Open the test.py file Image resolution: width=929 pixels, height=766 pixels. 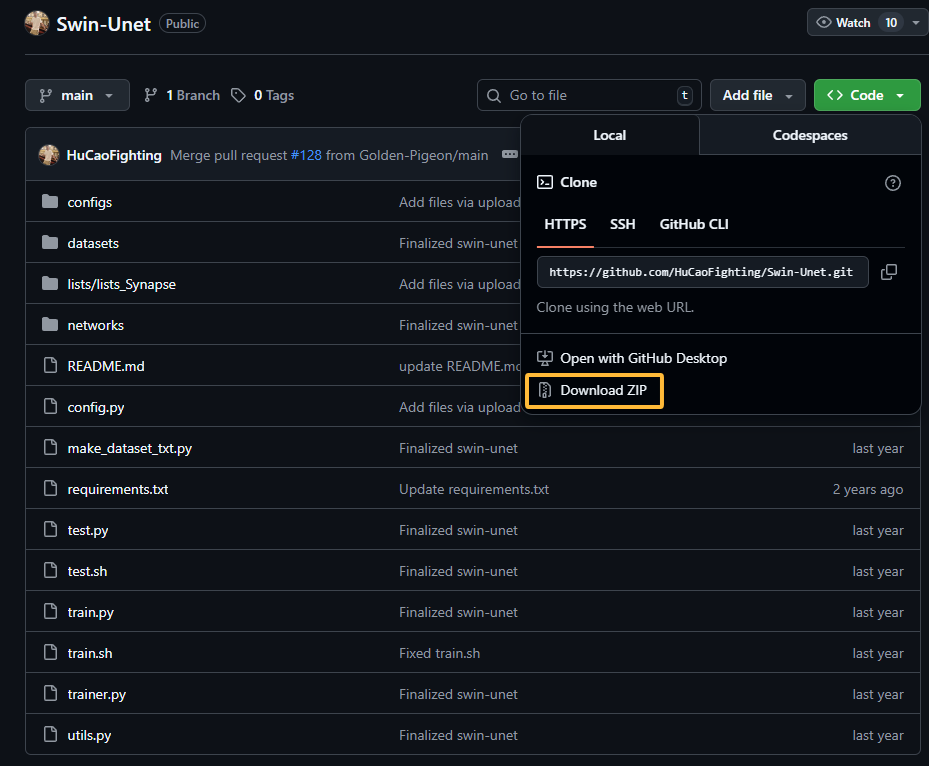click(88, 530)
